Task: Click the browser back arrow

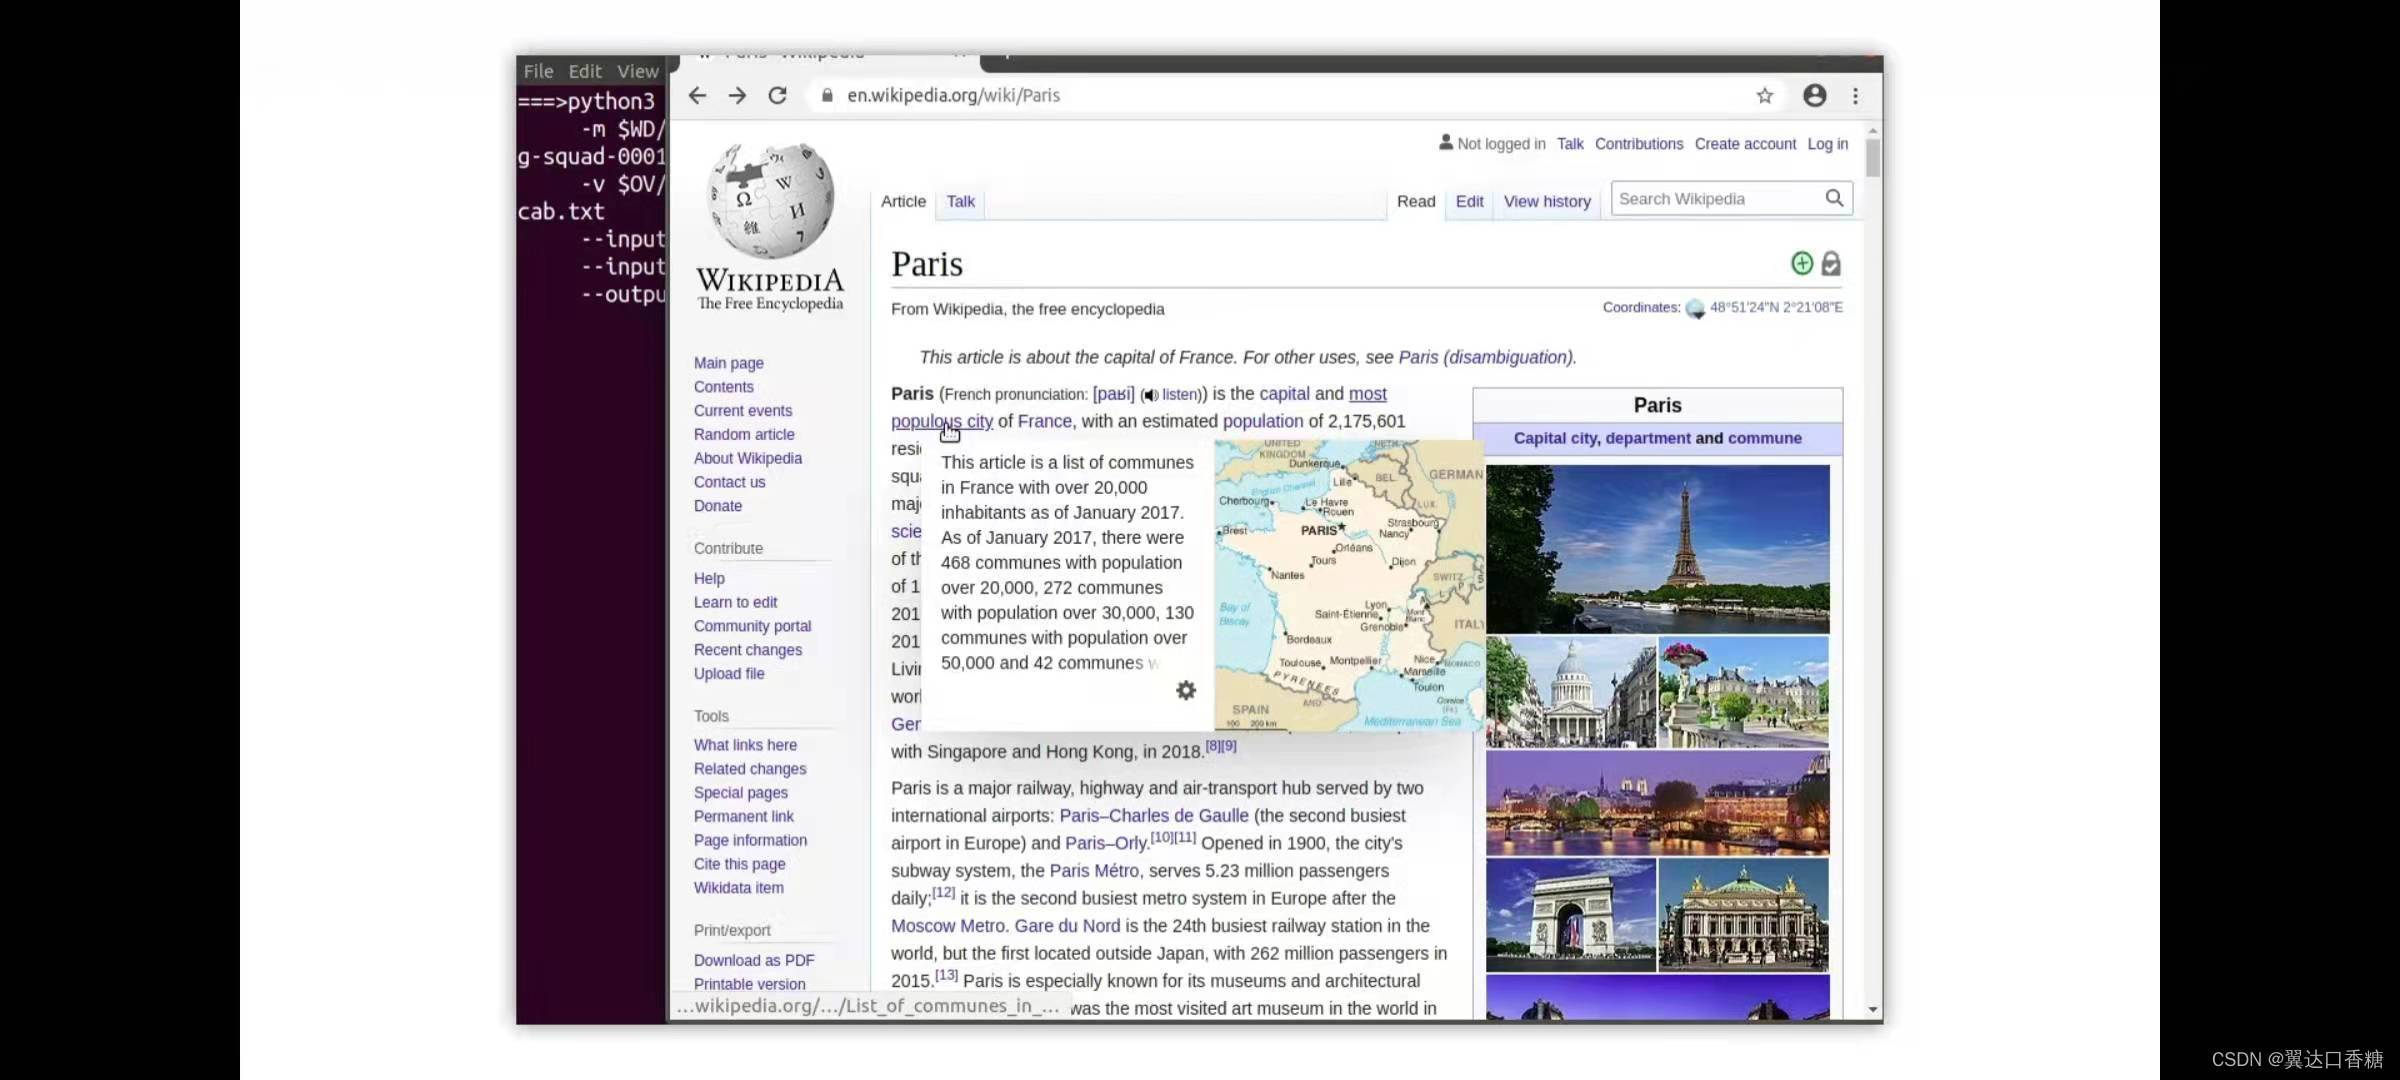Action: (x=697, y=95)
